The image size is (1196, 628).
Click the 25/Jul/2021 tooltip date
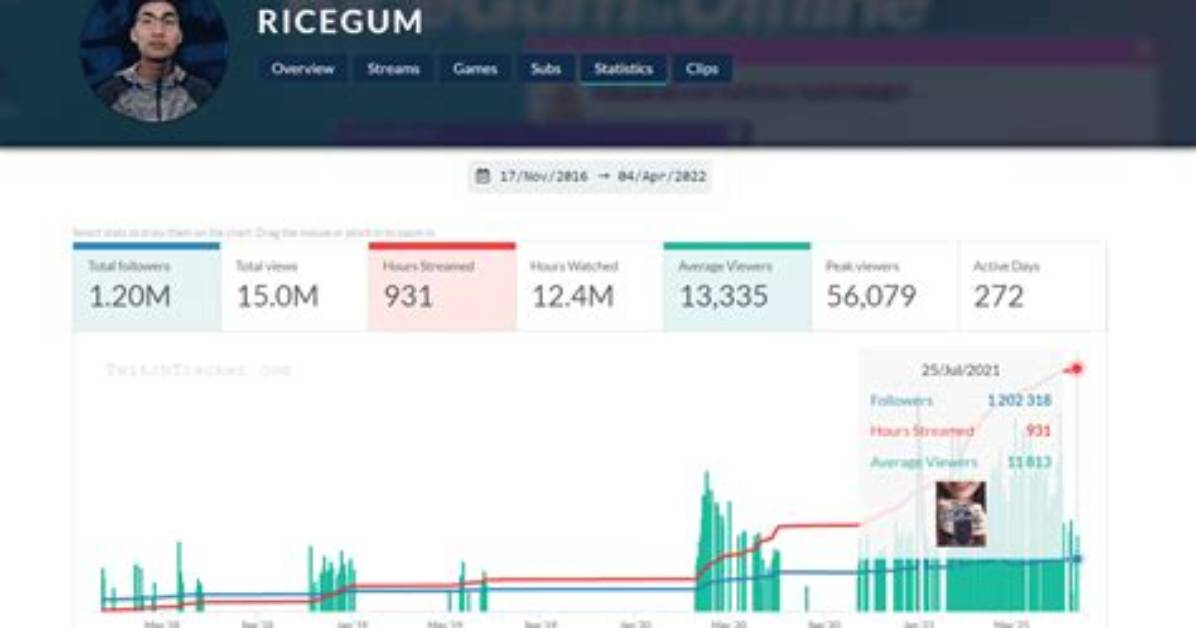[960, 370]
